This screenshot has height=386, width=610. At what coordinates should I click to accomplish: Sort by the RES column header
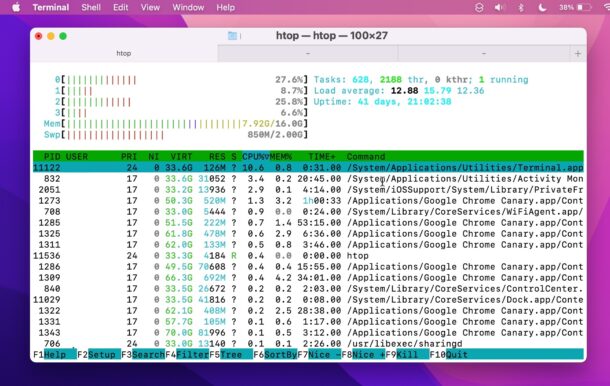click(x=217, y=156)
